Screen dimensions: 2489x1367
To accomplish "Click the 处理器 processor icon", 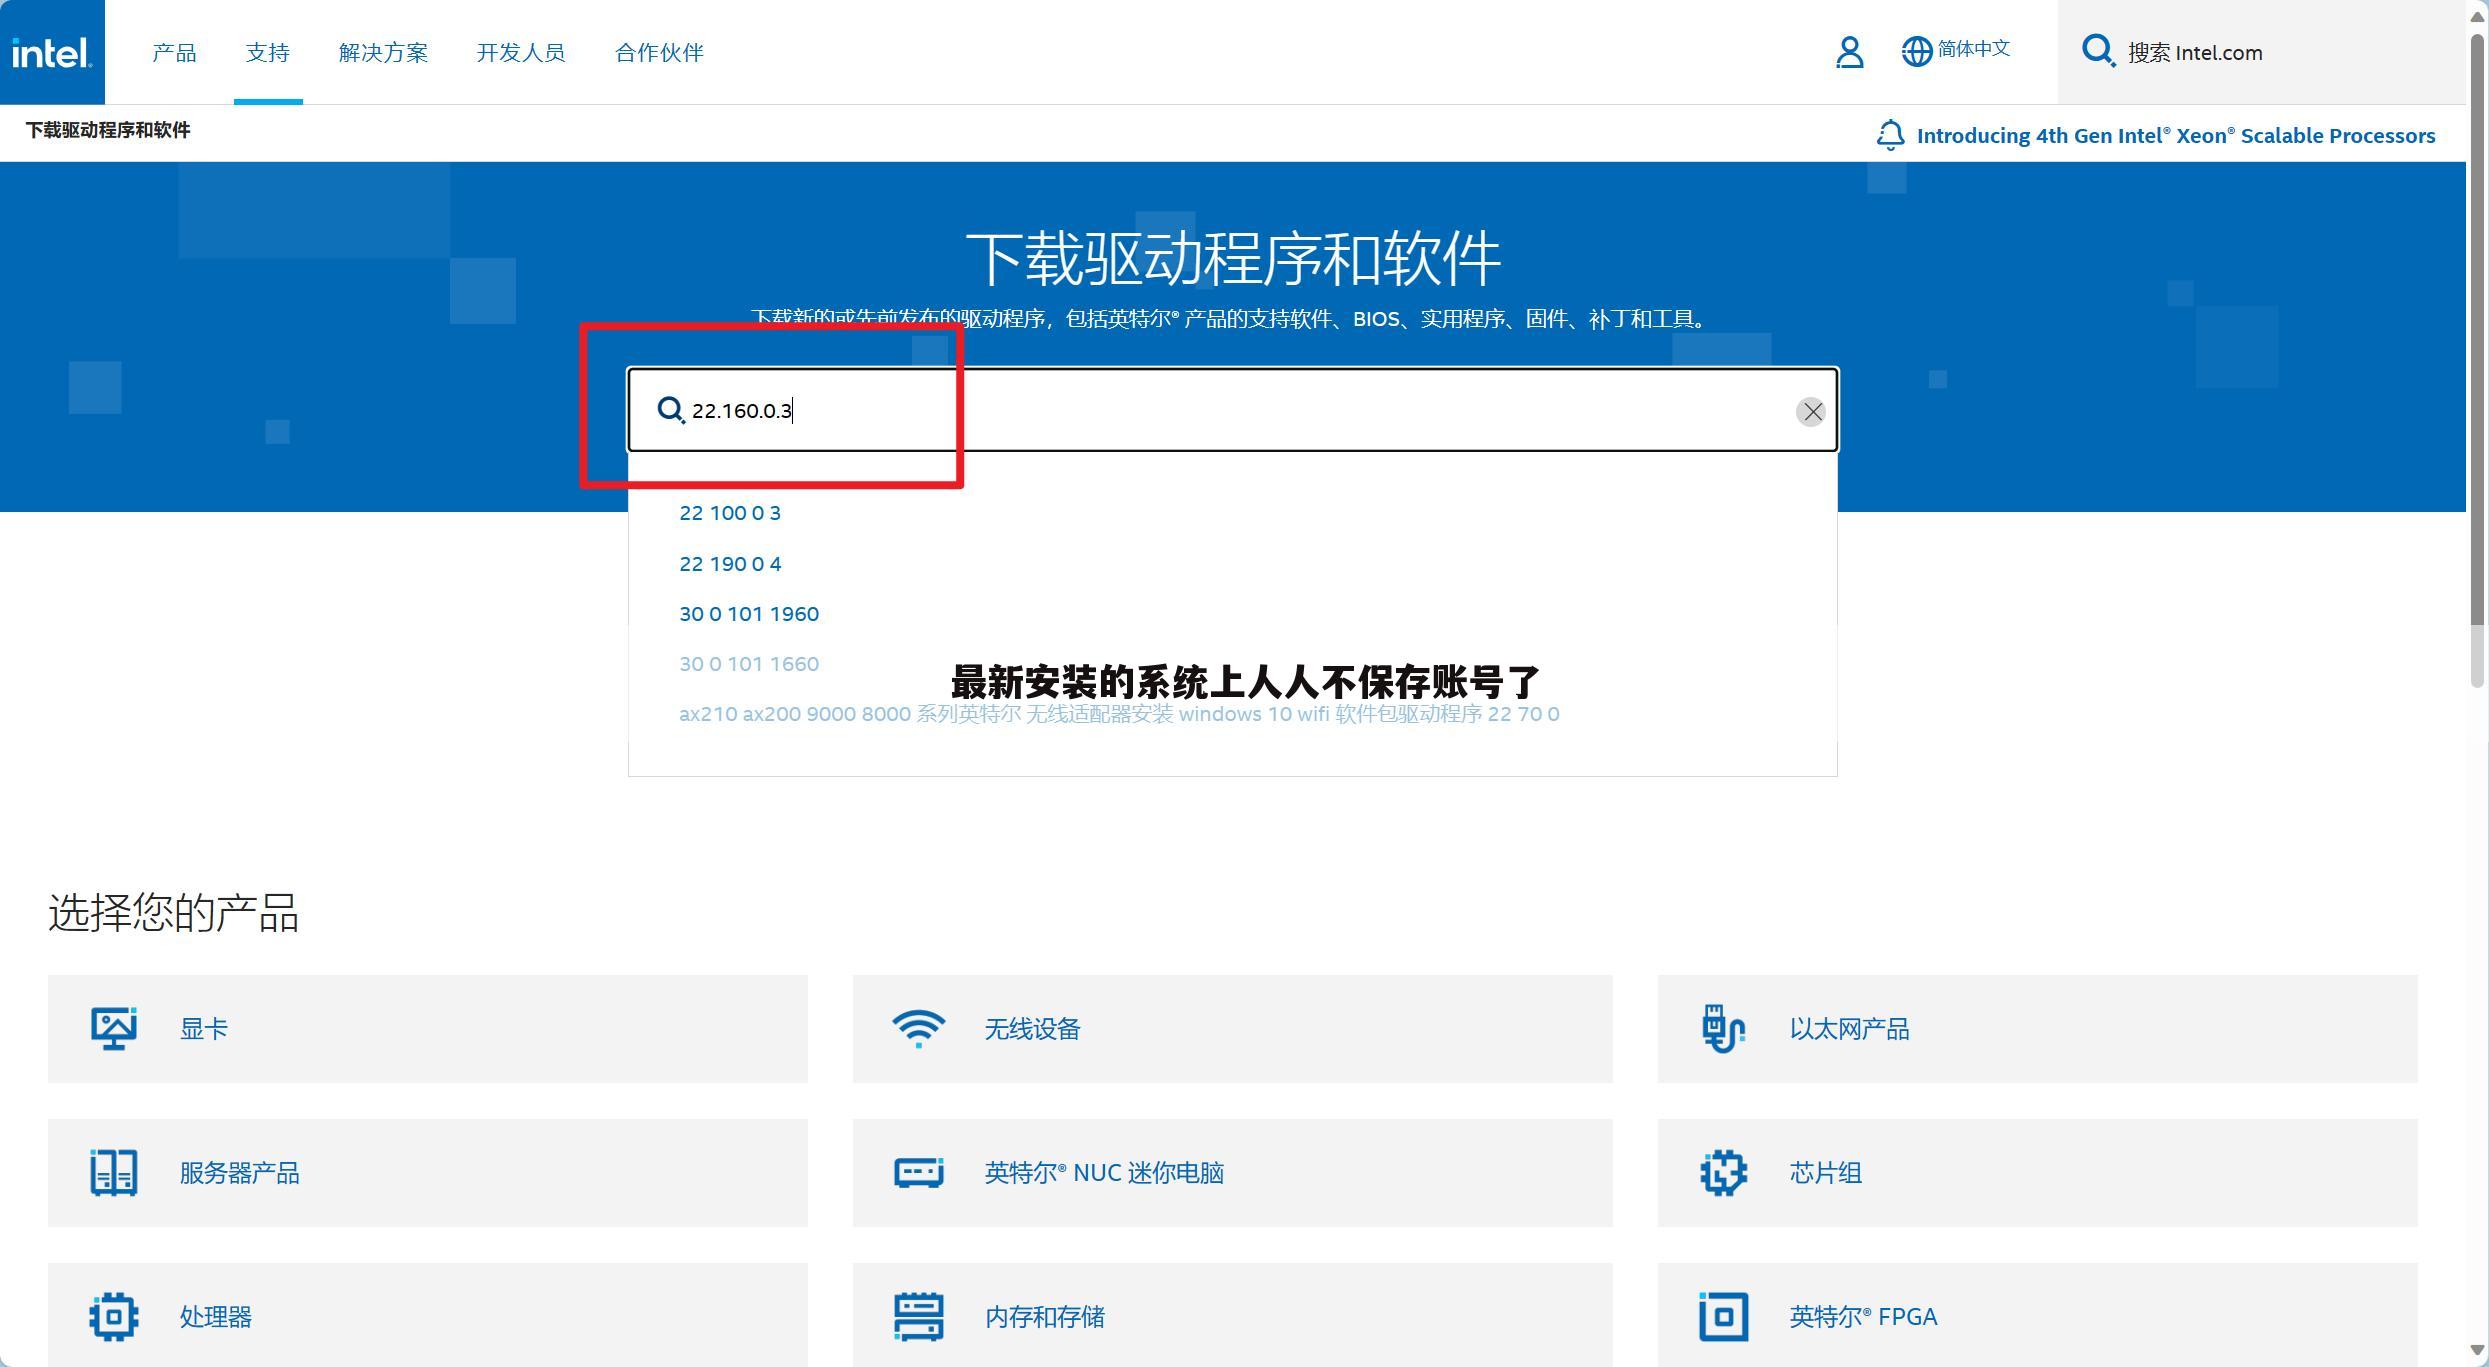I will pos(114,1316).
